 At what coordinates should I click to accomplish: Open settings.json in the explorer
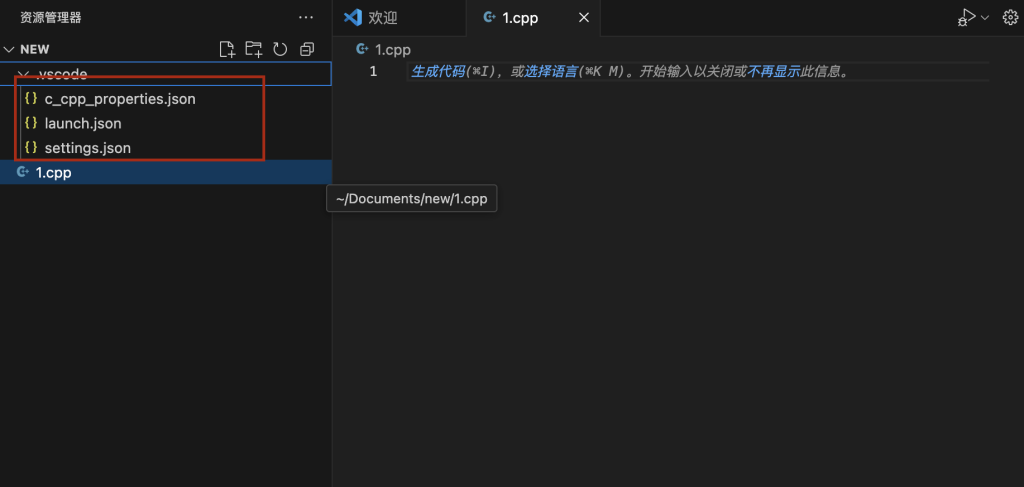[87, 147]
